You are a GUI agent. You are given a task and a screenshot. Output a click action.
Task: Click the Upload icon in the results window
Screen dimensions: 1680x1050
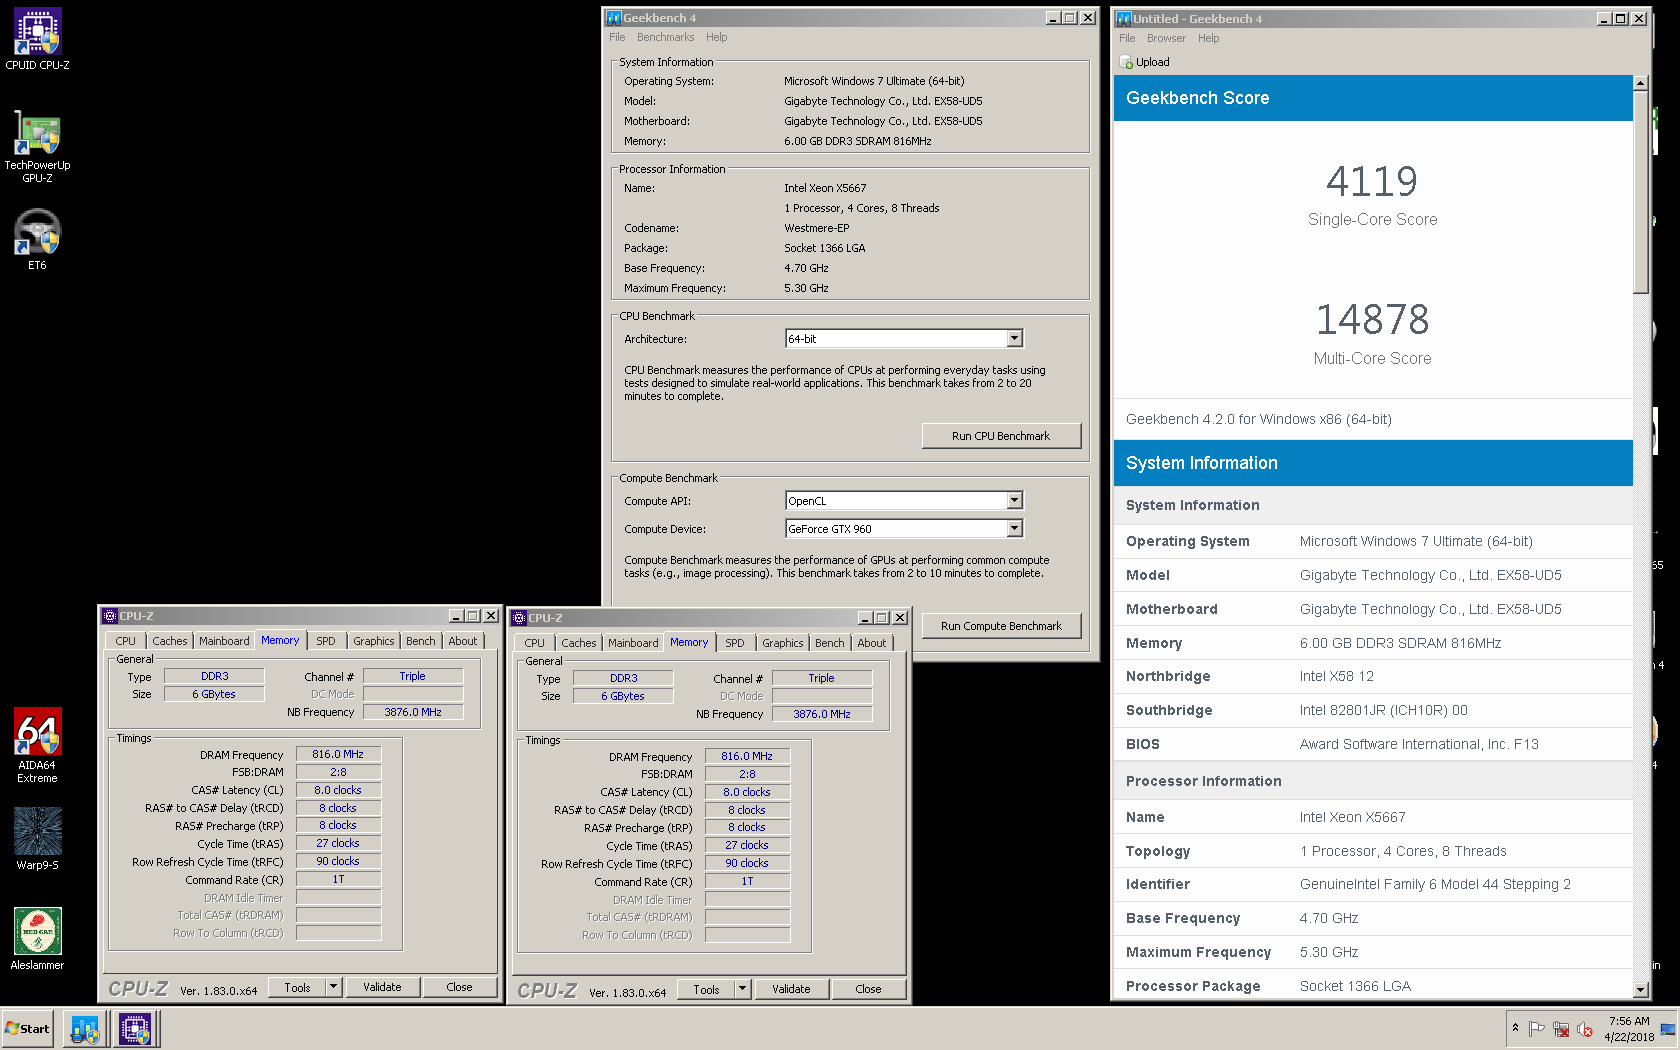coord(1126,62)
